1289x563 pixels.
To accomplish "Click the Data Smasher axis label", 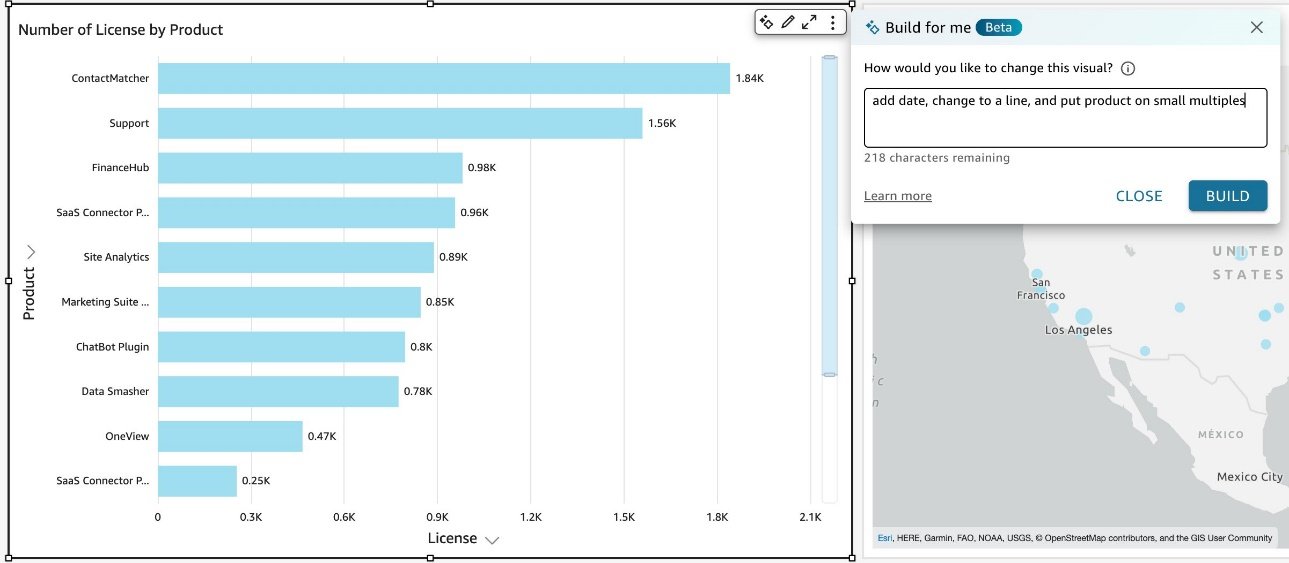I will click(x=115, y=392).
